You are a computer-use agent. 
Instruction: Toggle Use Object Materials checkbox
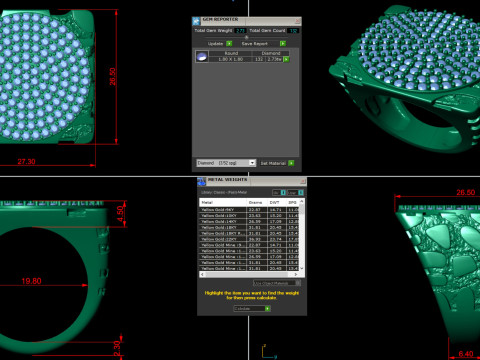(x=298, y=283)
